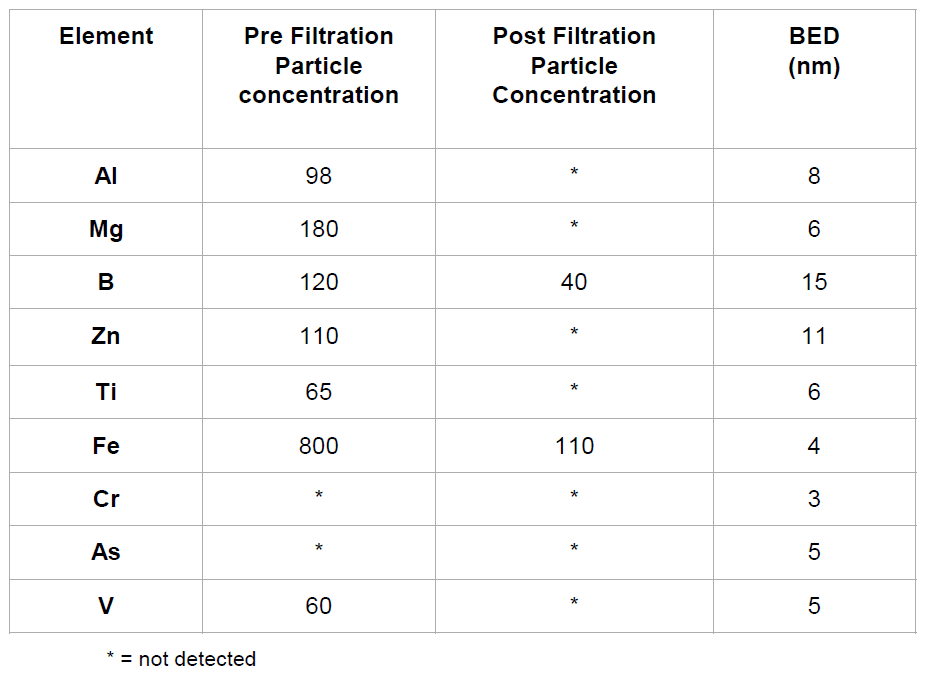This screenshot has width=930, height=681.
Task: Click the BED (nm) column header
Action: pos(814,51)
